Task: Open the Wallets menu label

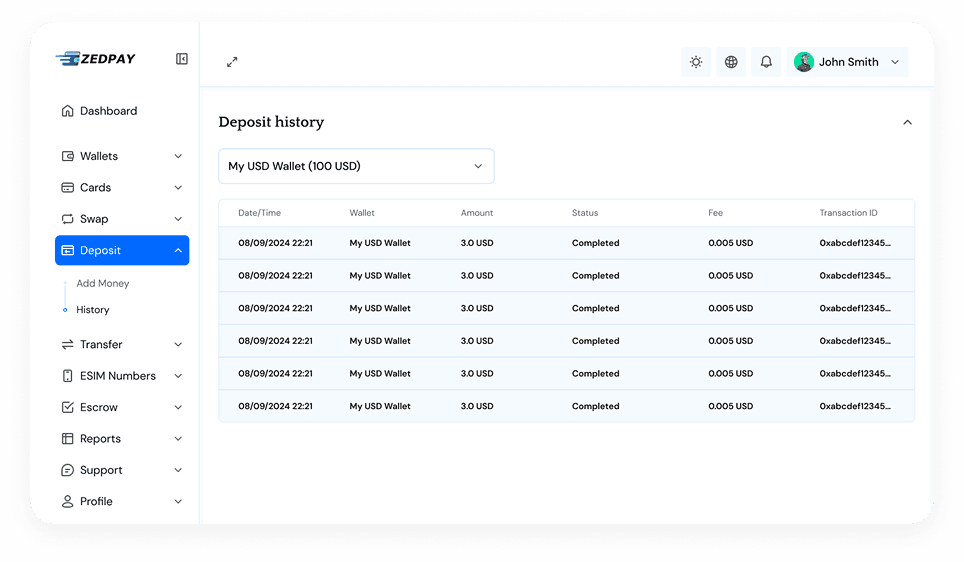Action: click(x=99, y=156)
